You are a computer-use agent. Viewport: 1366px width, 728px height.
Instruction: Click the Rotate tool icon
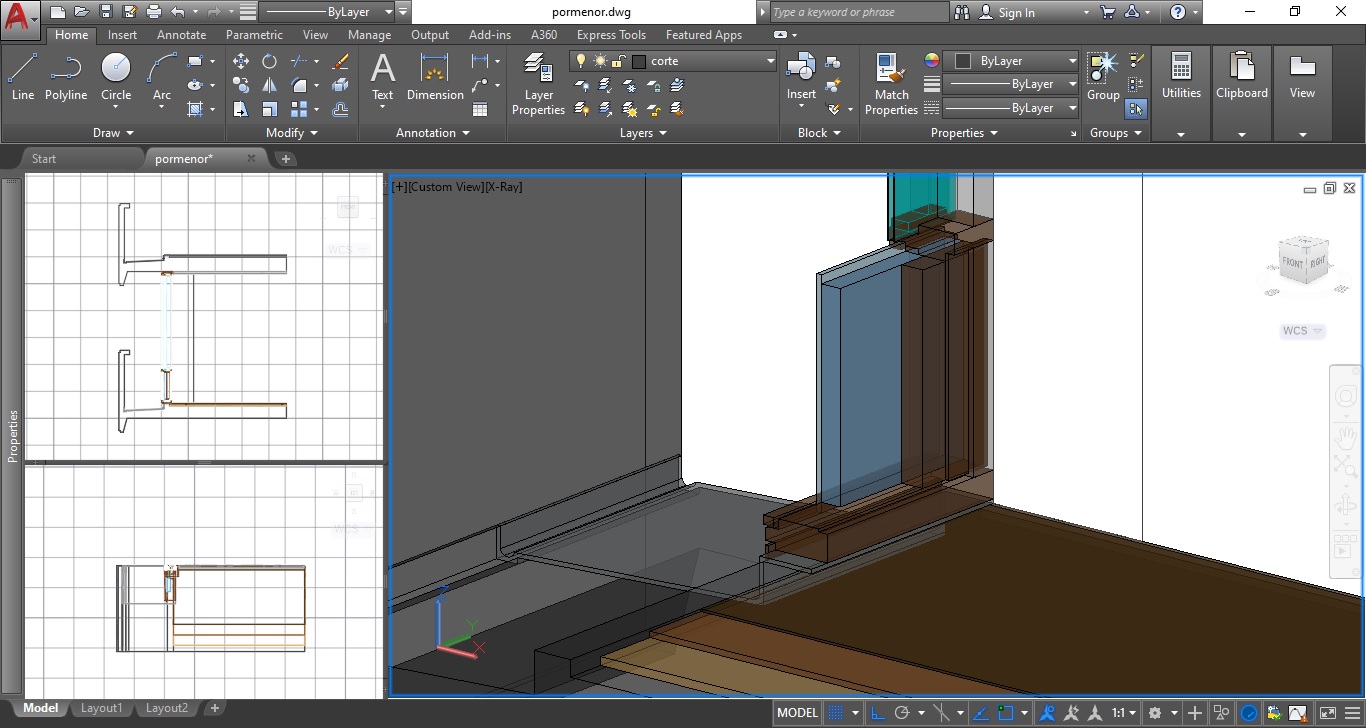(x=270, y=61)
